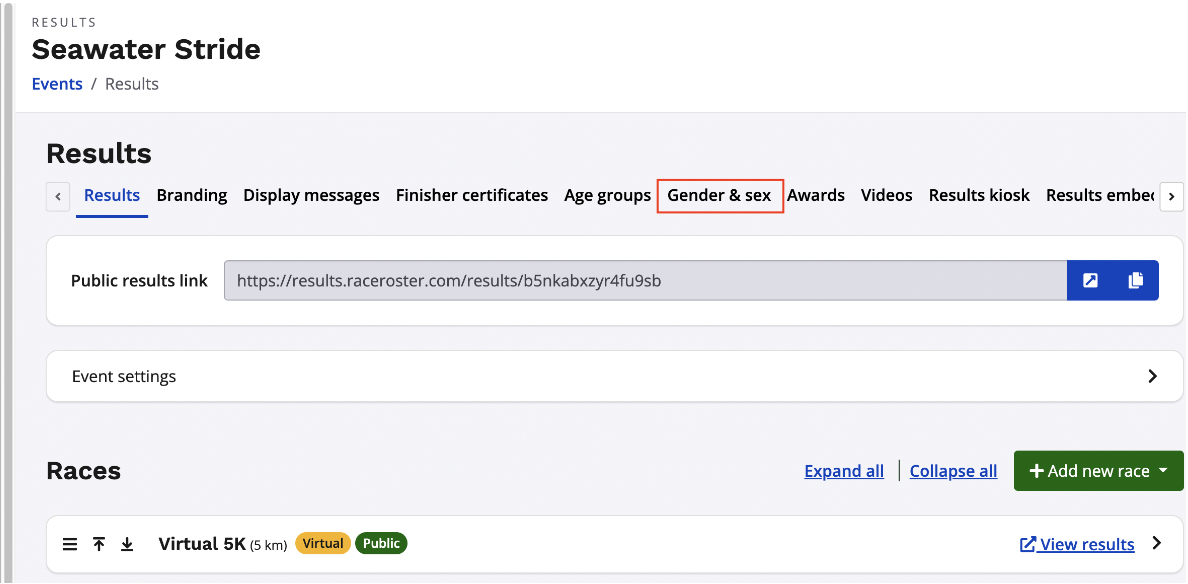Screen dimensions: 1188x584
Task: Open Add new race dropdown
Action: tap(1098, 471)
